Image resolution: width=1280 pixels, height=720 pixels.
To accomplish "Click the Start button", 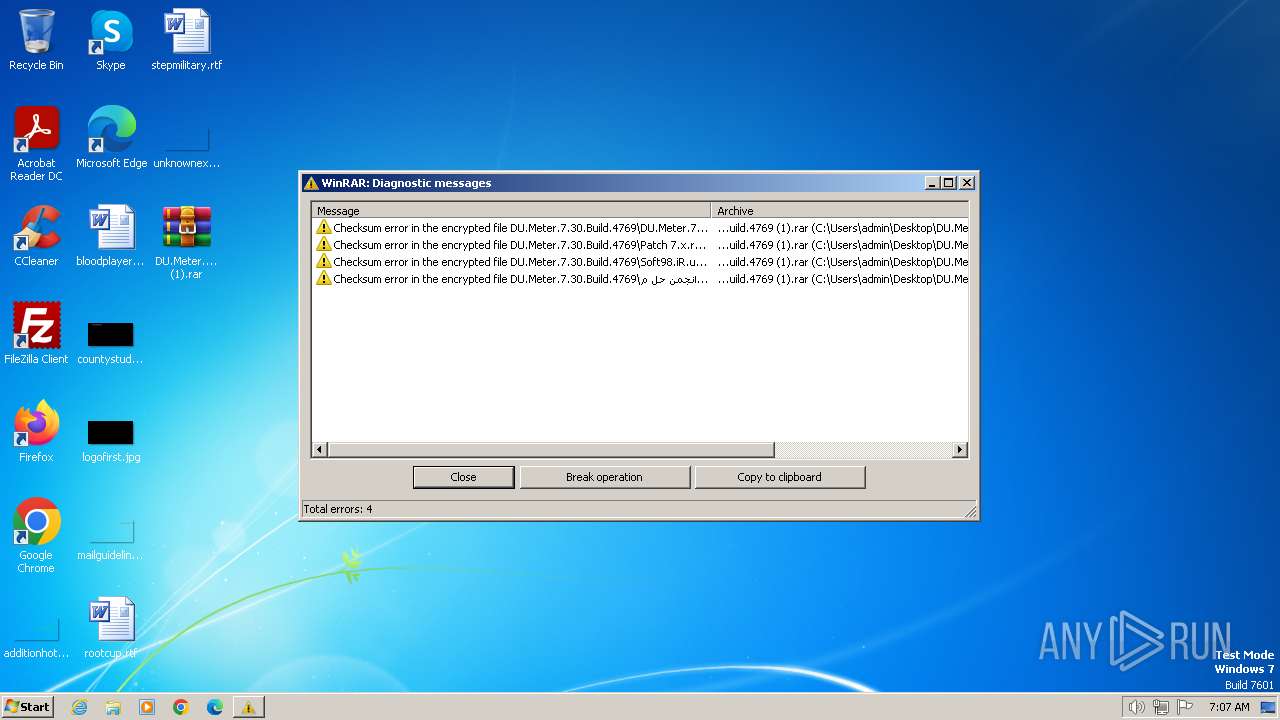I will coord(28,707).
